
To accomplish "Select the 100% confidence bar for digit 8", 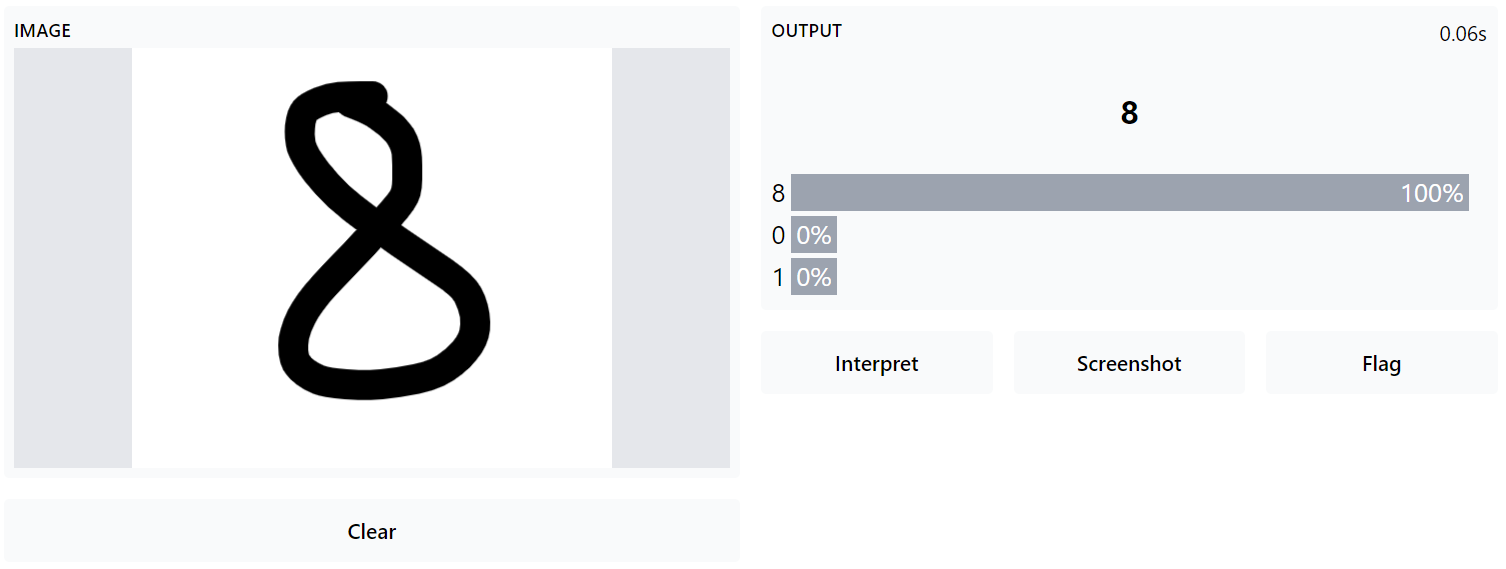I will point(1129,192).
